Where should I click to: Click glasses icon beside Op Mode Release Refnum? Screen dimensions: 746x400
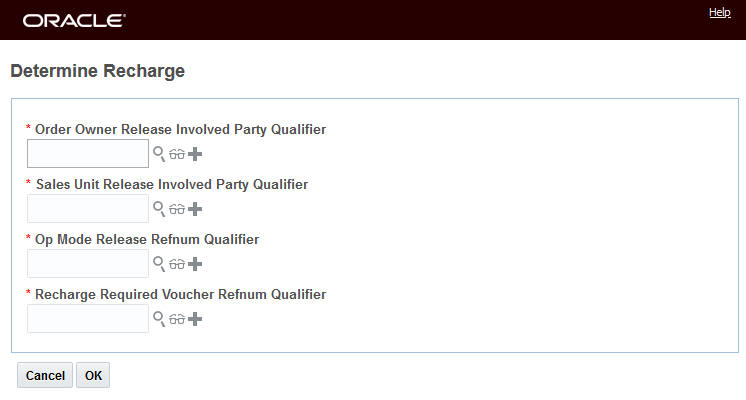[177, 264]
